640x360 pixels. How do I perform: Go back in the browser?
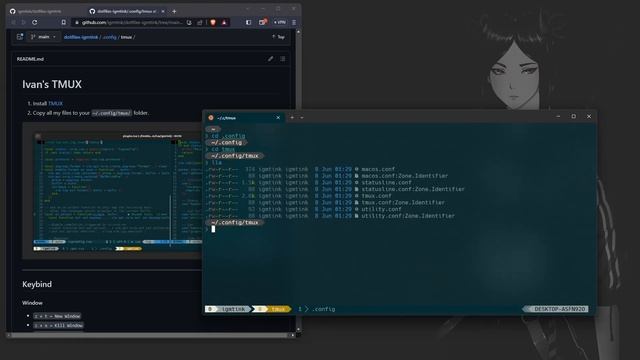13,22
